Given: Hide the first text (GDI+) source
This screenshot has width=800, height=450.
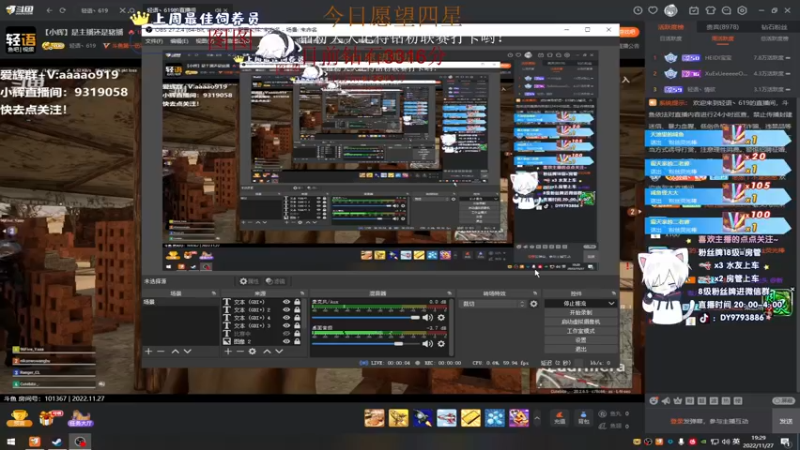Looking at the screenshot, I should coord(286,302).
